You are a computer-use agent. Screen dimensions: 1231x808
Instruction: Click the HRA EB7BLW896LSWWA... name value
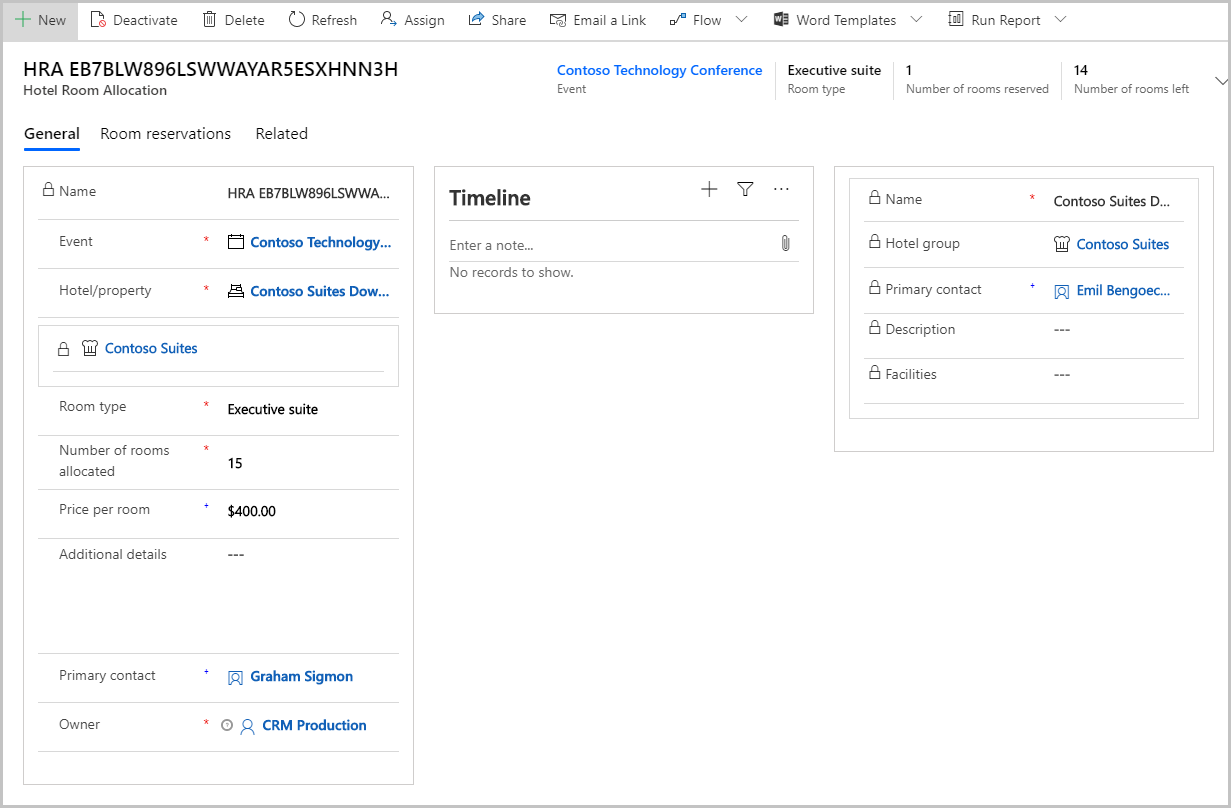click(309, 193)
